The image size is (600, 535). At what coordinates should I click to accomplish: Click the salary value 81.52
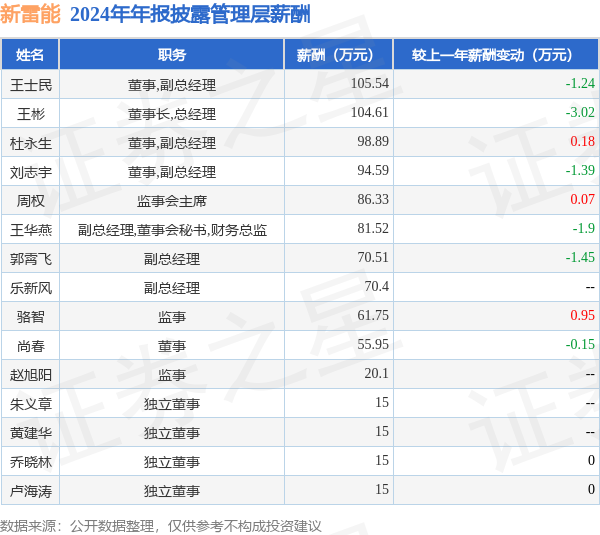[x=373, y=228]
